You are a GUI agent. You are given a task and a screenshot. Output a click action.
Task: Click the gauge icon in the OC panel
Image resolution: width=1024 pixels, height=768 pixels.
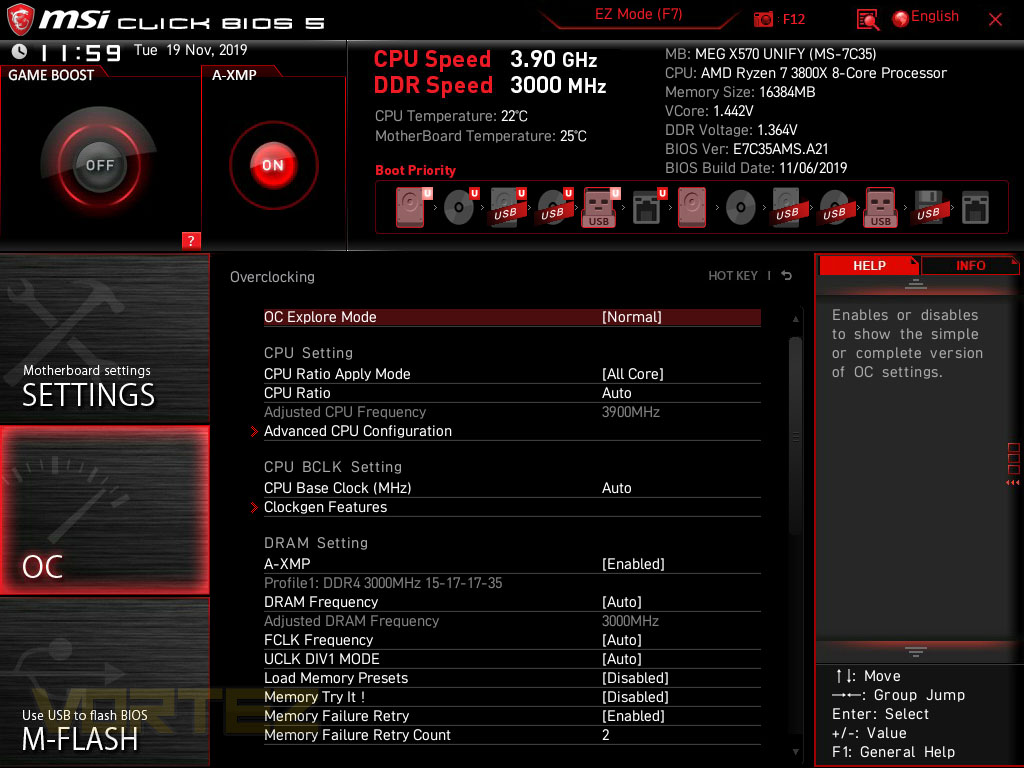coord(65,500)
